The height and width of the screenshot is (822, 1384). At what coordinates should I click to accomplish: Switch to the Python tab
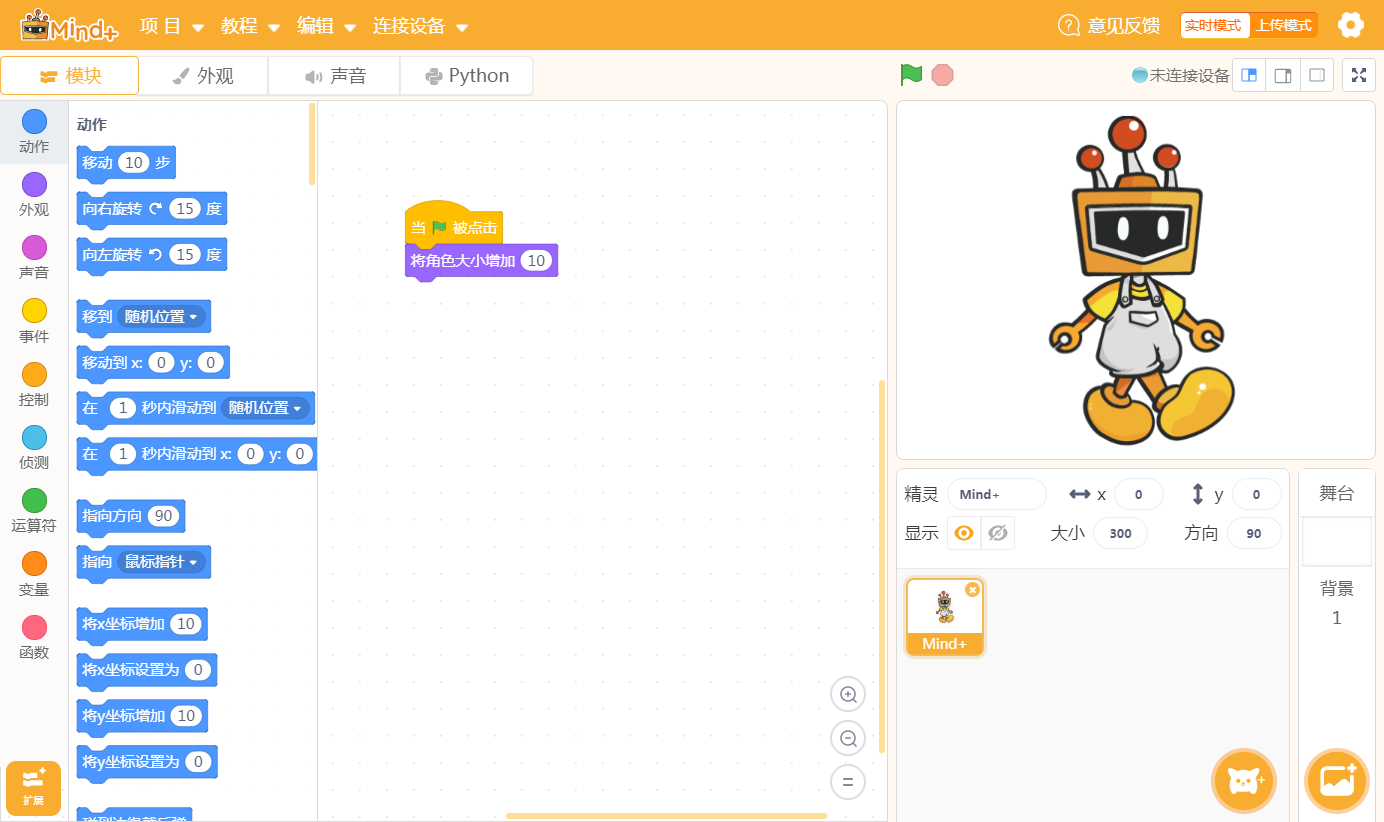466,76
